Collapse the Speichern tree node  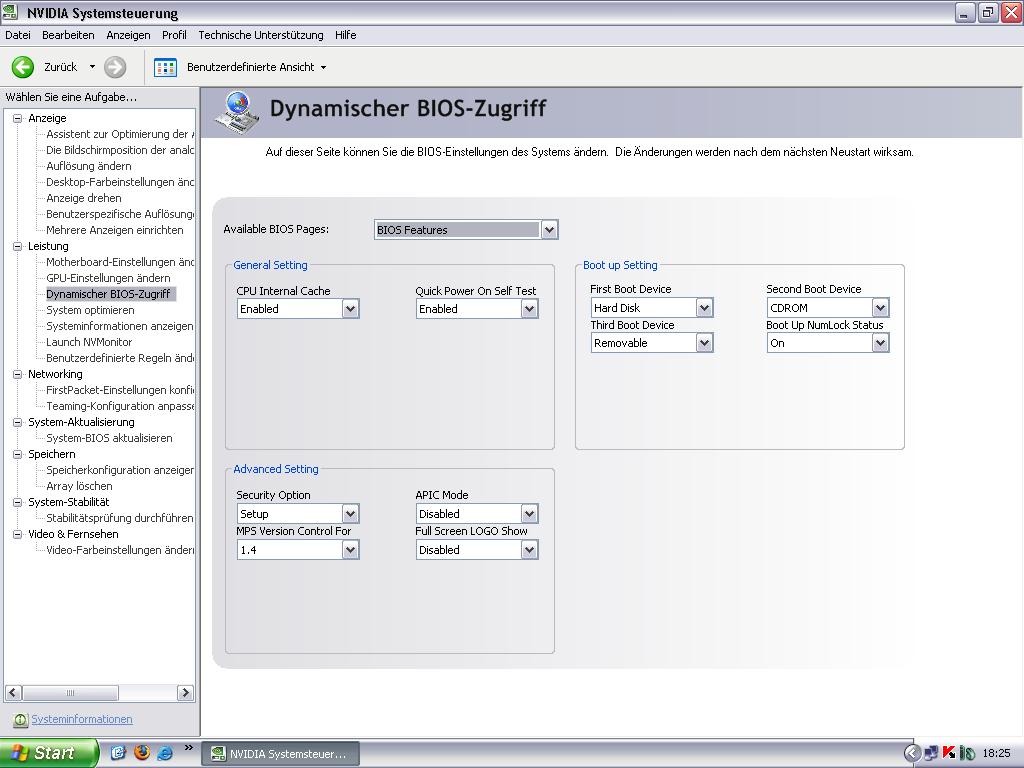(x=18, y=454)
